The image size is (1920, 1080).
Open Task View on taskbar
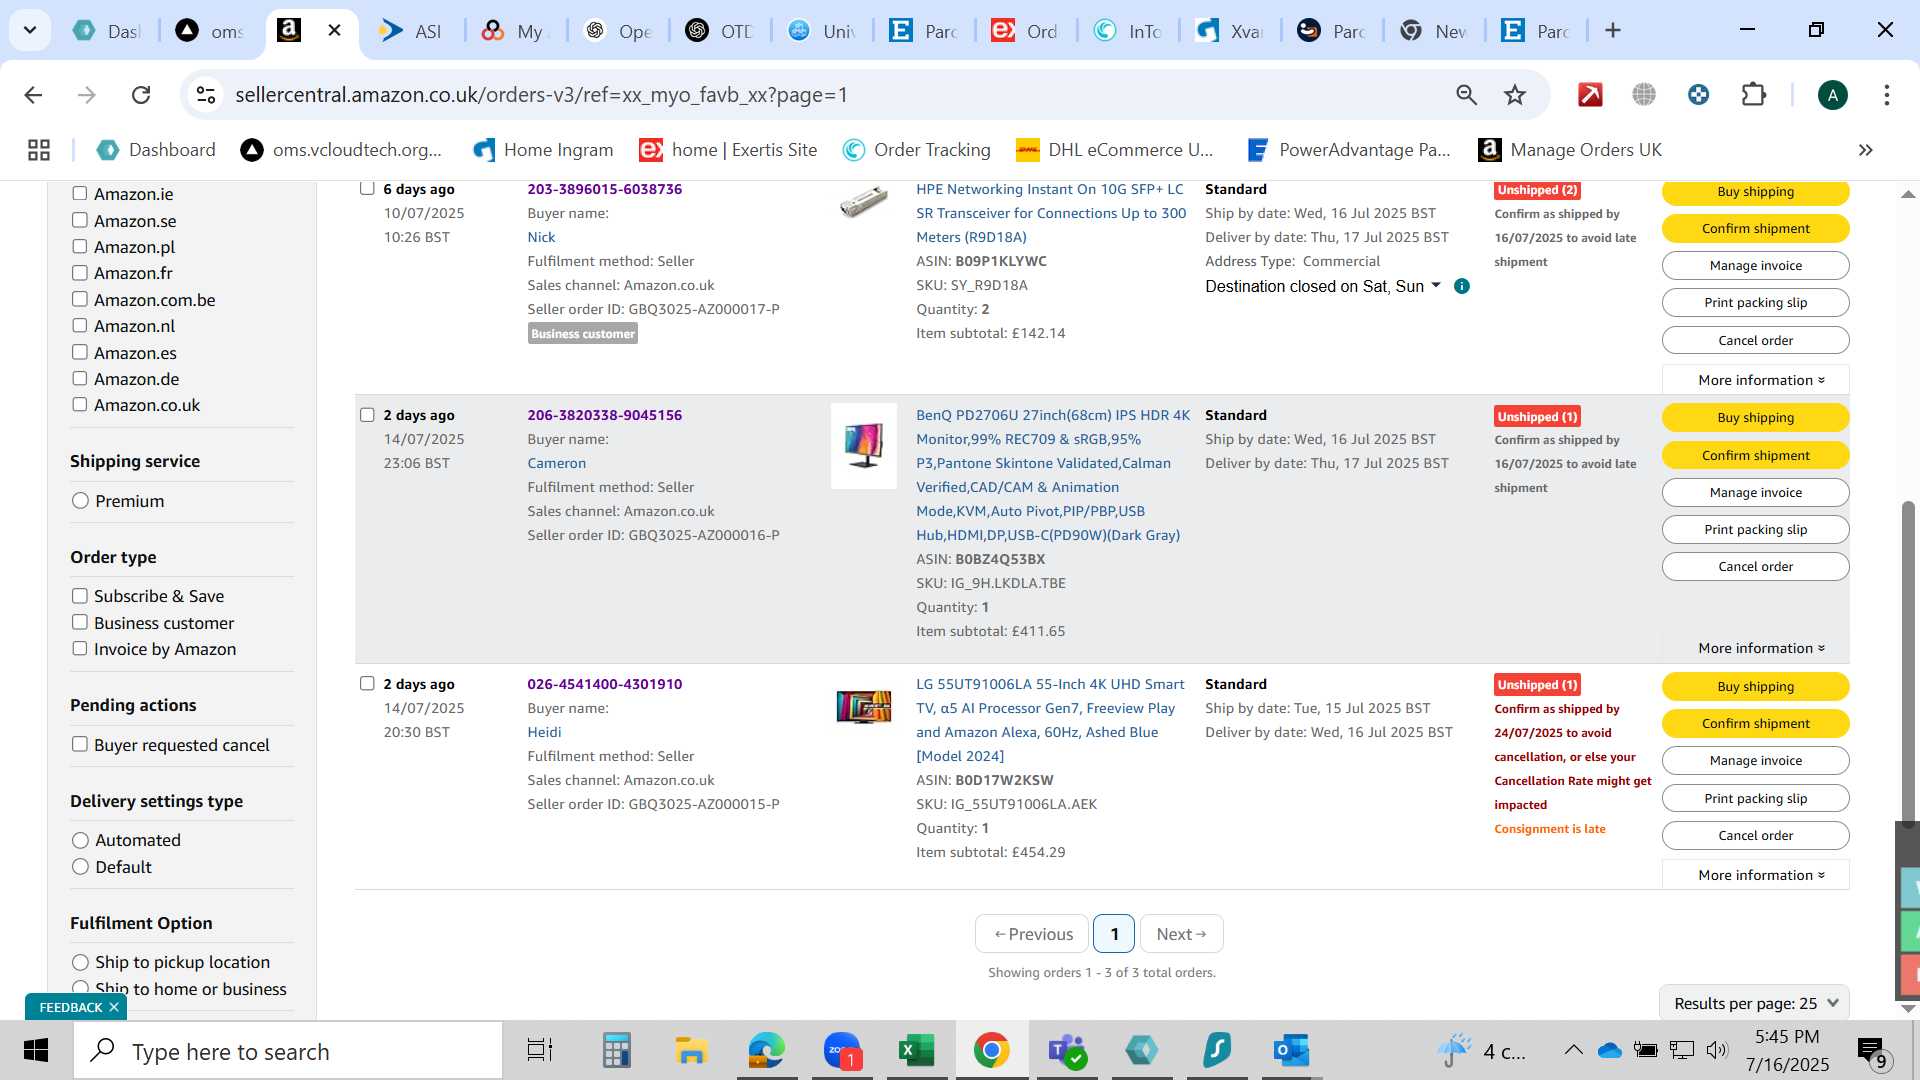[x=540, y=1051]
